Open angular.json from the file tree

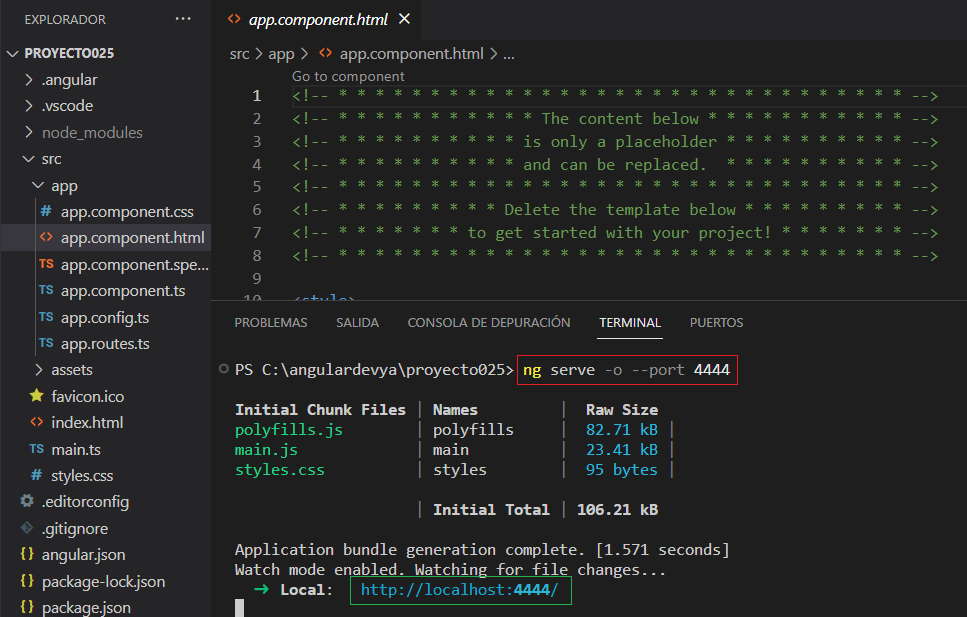point(83,555)
